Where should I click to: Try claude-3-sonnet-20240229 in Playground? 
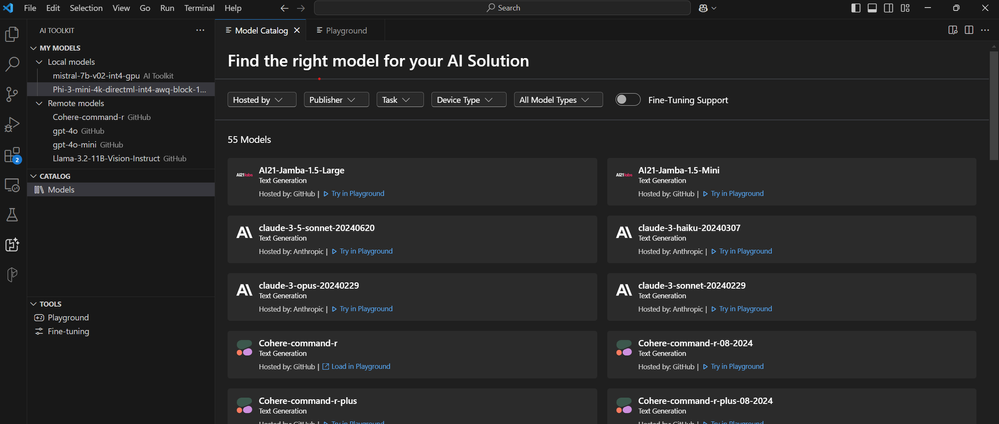[x=741, y=309]
